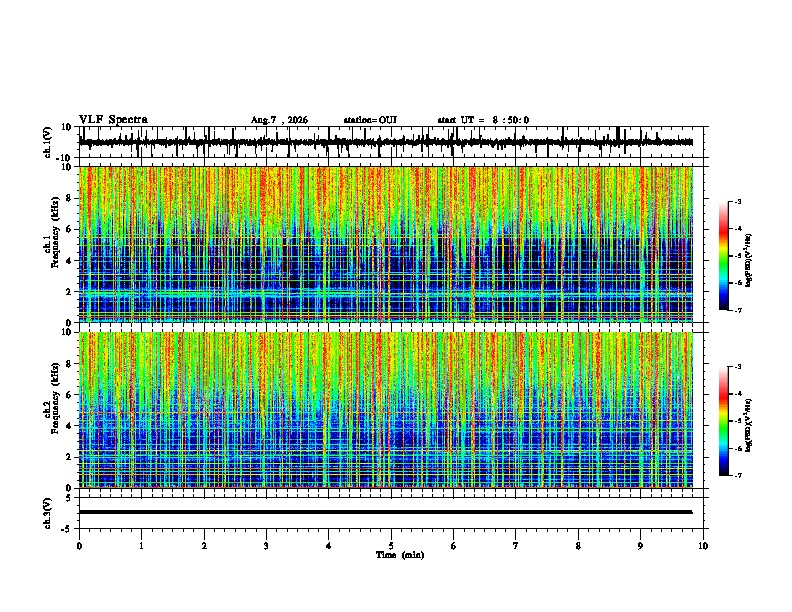Click the '-7' value on ch.2 colorbar
This screenshot has height=612, width=792.
click(x=738, y=475)
